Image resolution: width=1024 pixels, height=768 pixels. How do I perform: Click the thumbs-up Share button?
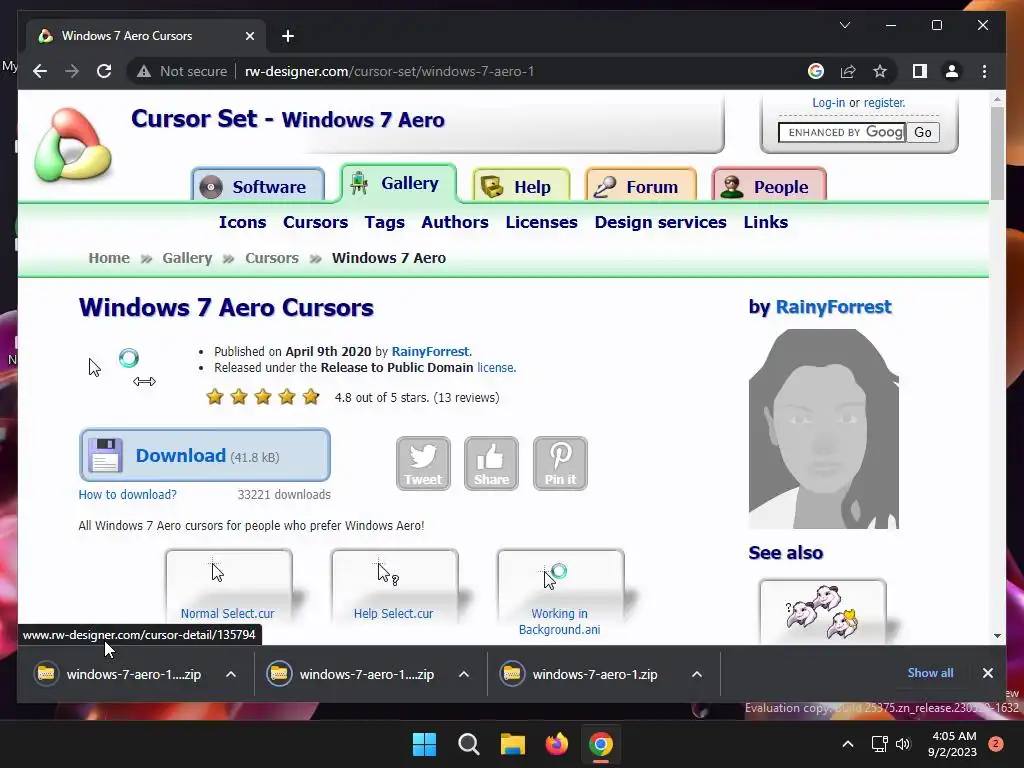[491, 463]
